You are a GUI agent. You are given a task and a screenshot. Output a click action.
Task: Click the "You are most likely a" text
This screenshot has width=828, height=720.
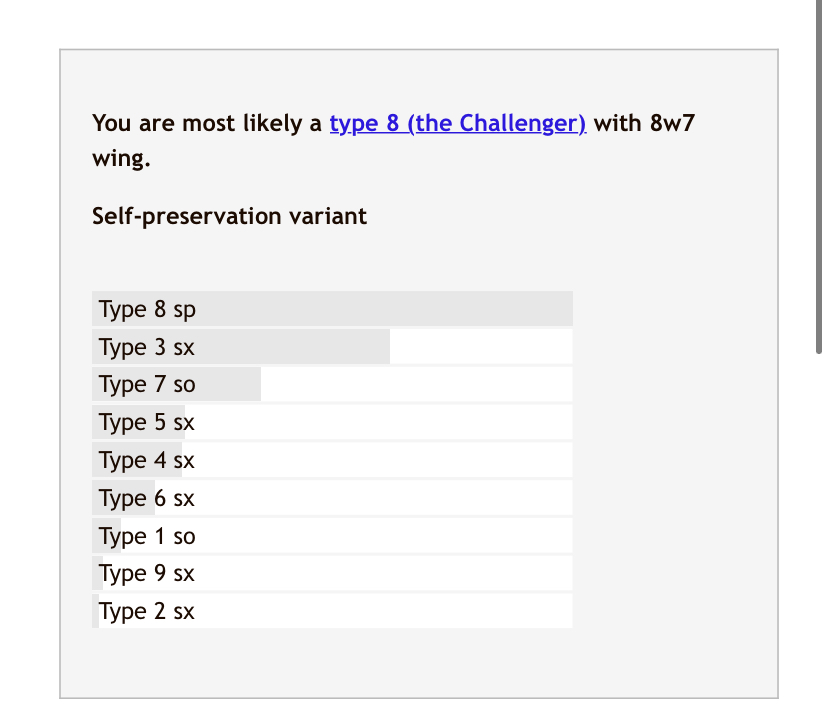pyautogui.click(x=207, y=124)
